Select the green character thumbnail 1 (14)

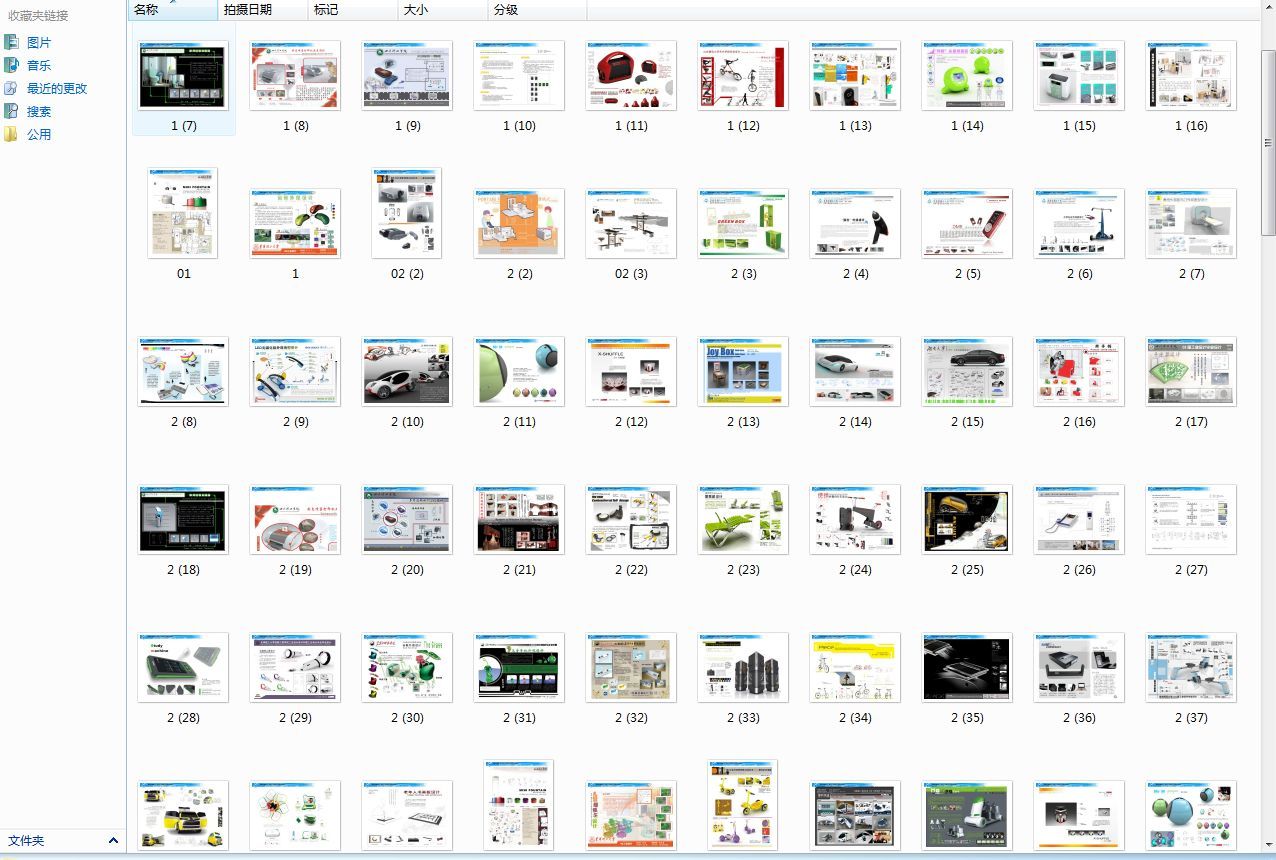[x=967, y=76]
